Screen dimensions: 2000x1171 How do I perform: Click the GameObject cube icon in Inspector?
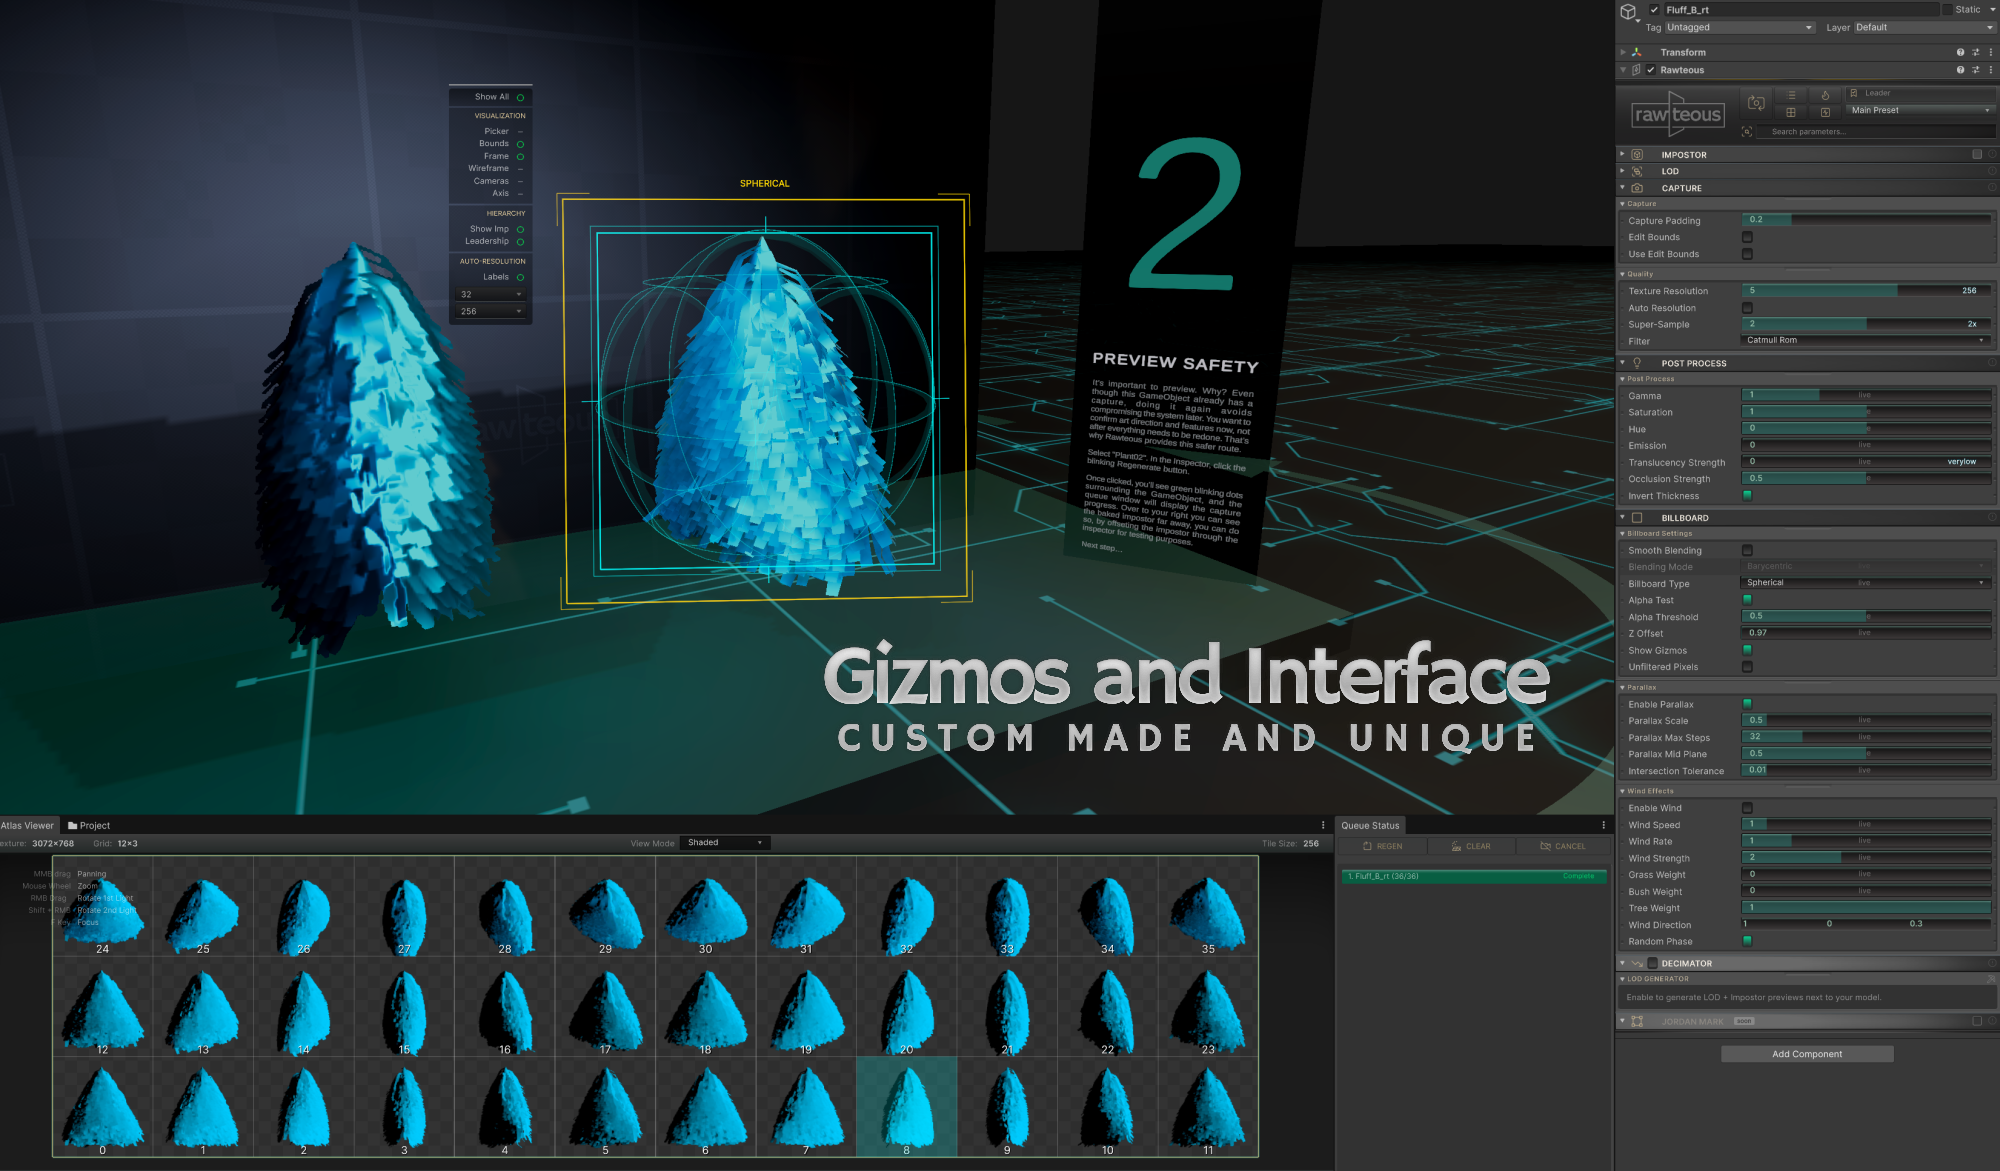tap(1628, 12)
